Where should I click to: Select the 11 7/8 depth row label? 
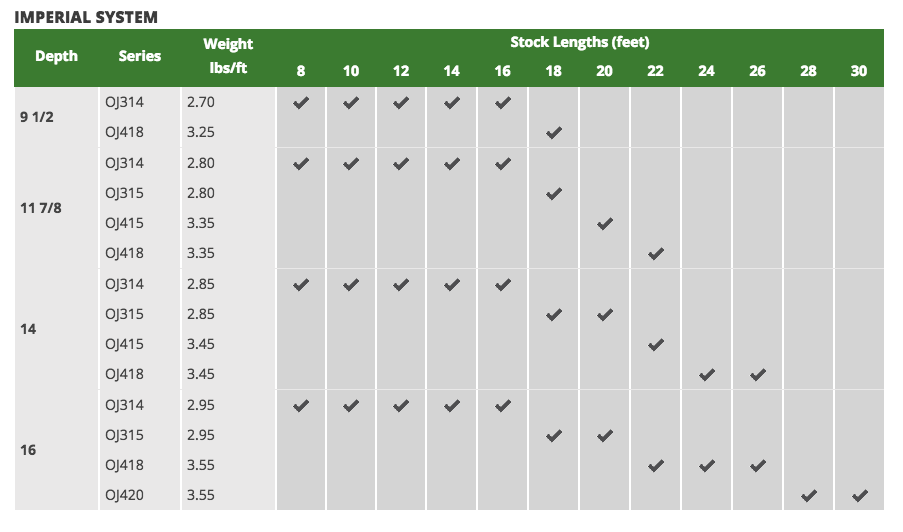(41, 208)
